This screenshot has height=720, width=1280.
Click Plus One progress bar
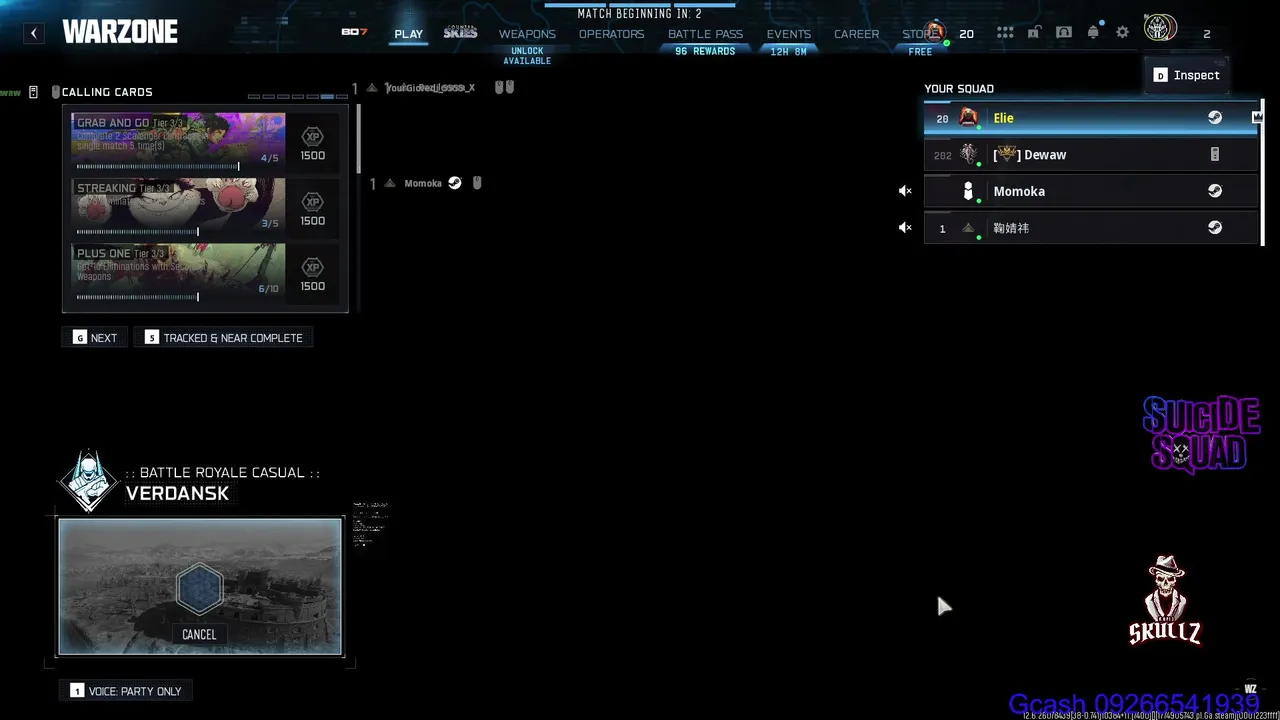pos(137,297)
